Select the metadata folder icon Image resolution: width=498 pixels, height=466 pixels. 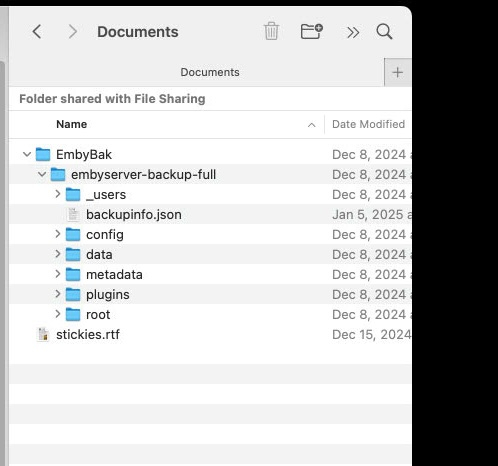pyautogui.click(x=73, y=275)
